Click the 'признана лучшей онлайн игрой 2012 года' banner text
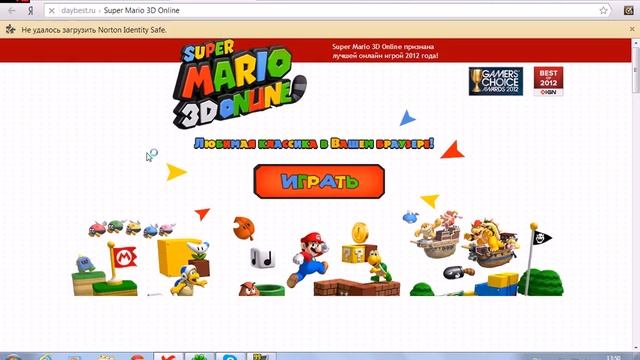 coord(385,51)
